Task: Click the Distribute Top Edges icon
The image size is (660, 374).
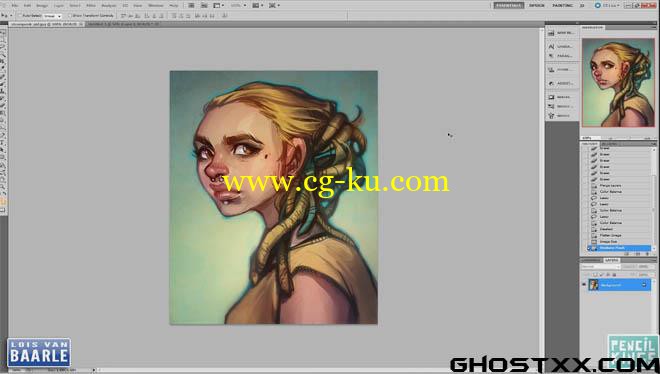Action: [173, 16]
